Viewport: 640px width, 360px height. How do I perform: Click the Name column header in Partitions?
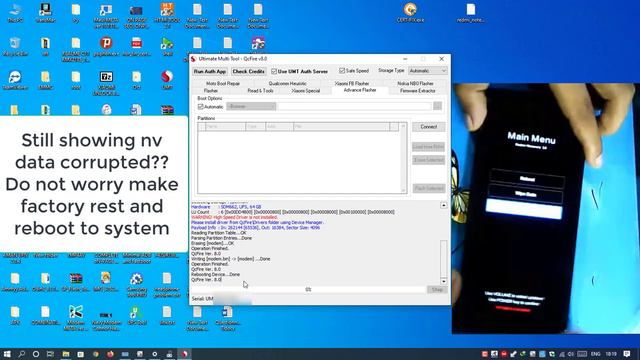(x=225, y=127)
